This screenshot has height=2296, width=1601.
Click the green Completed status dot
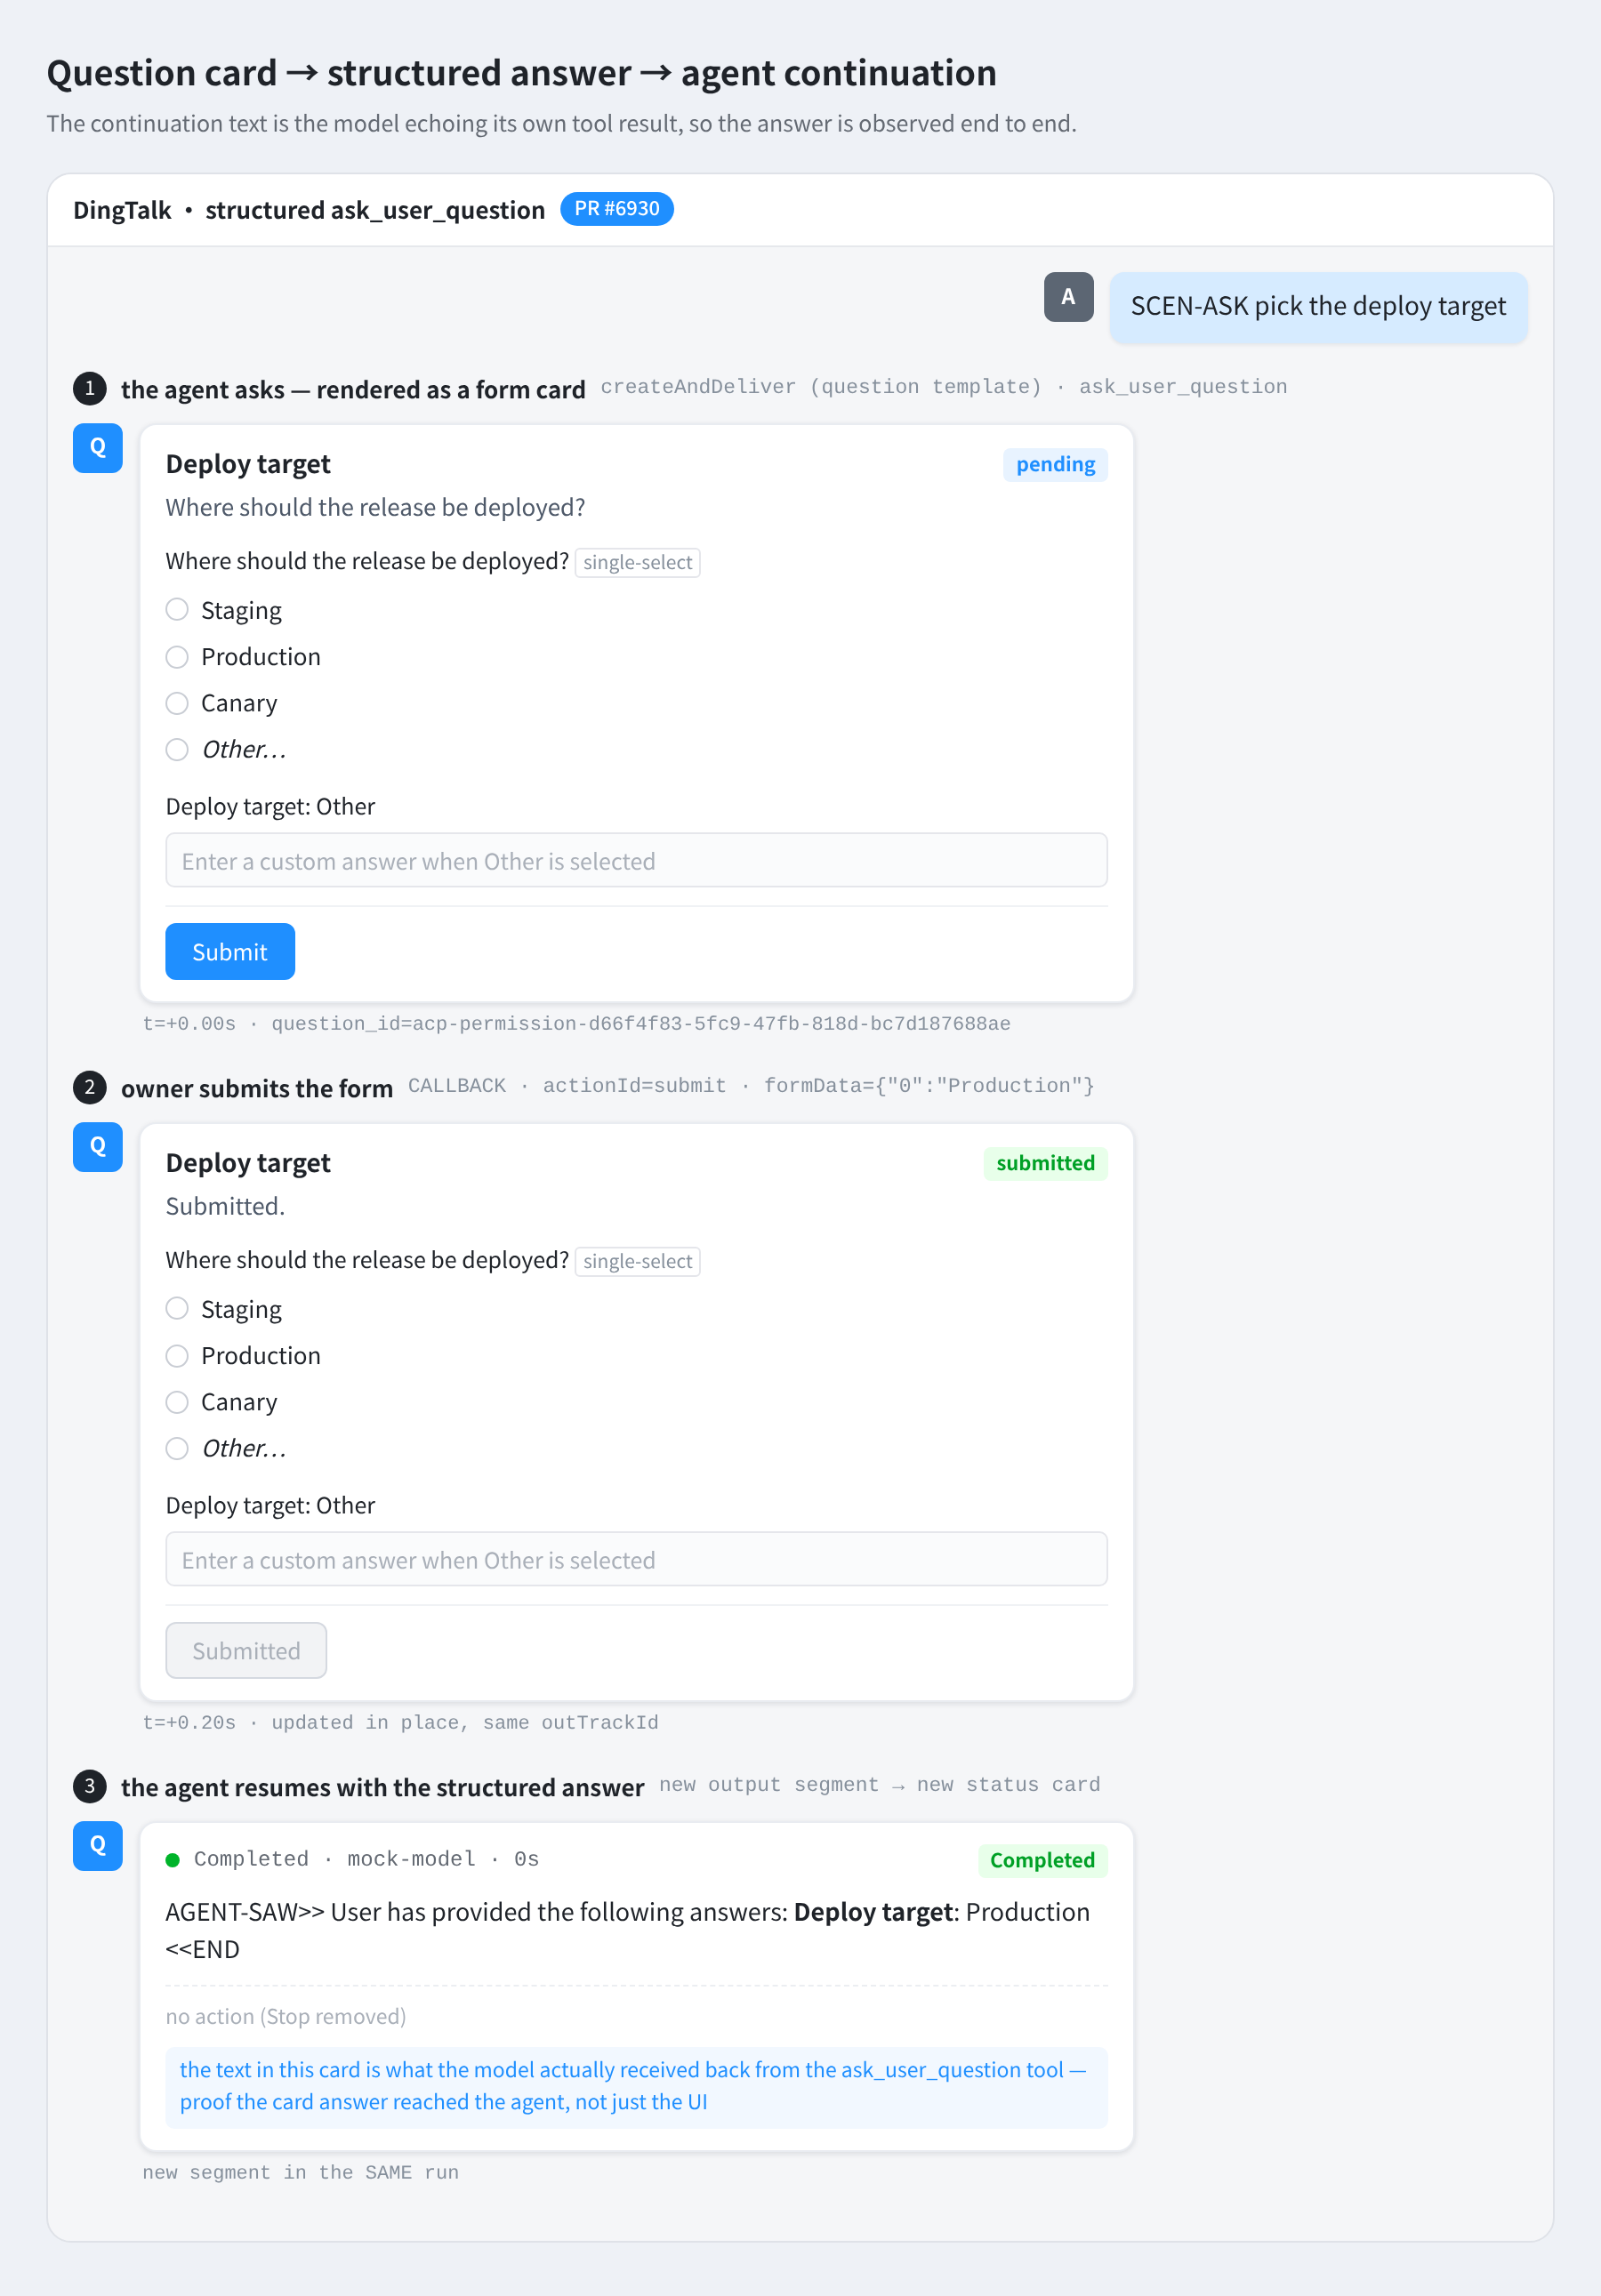[x=173, y=1860]
